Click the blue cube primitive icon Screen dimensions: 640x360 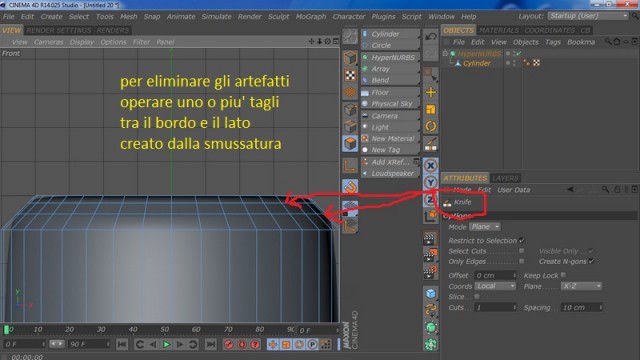431,293
